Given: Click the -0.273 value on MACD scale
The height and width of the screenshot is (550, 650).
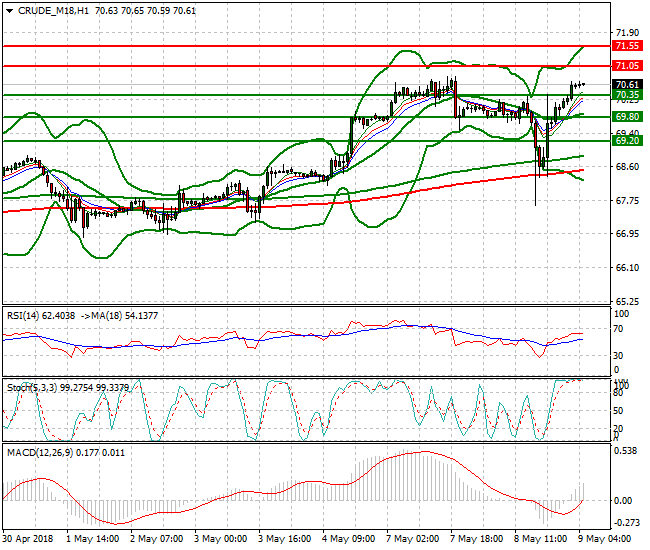Looking at the screenshot, I should point(627,522).
